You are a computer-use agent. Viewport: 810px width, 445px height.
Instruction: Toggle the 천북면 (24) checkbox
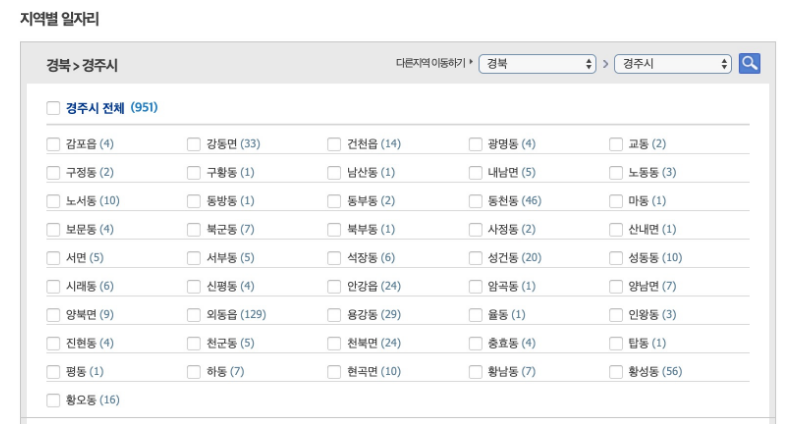coord(334,343)
